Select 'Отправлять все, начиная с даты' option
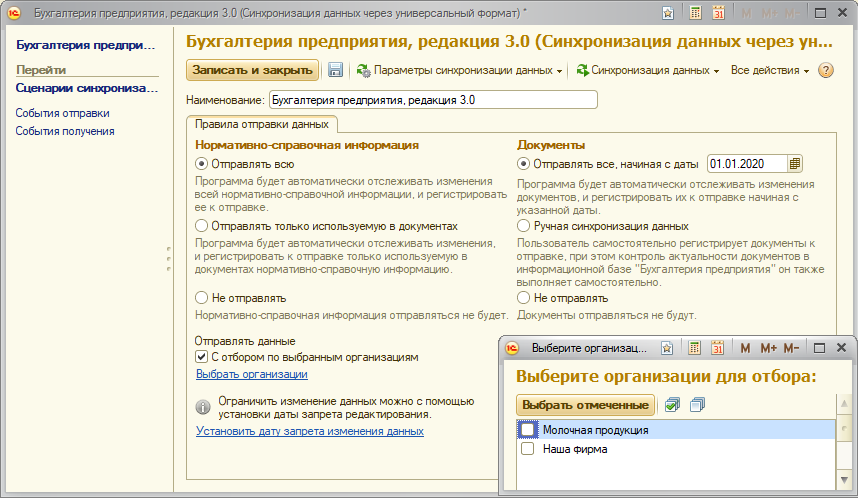The height and width of the screenshot is (498, 858). point(523,164)
